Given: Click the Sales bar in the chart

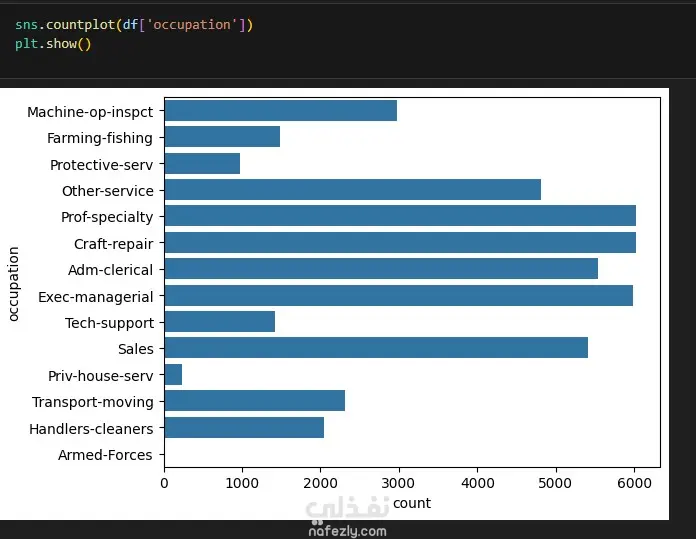Looking at the screenshot, I should tap(376, 348).
